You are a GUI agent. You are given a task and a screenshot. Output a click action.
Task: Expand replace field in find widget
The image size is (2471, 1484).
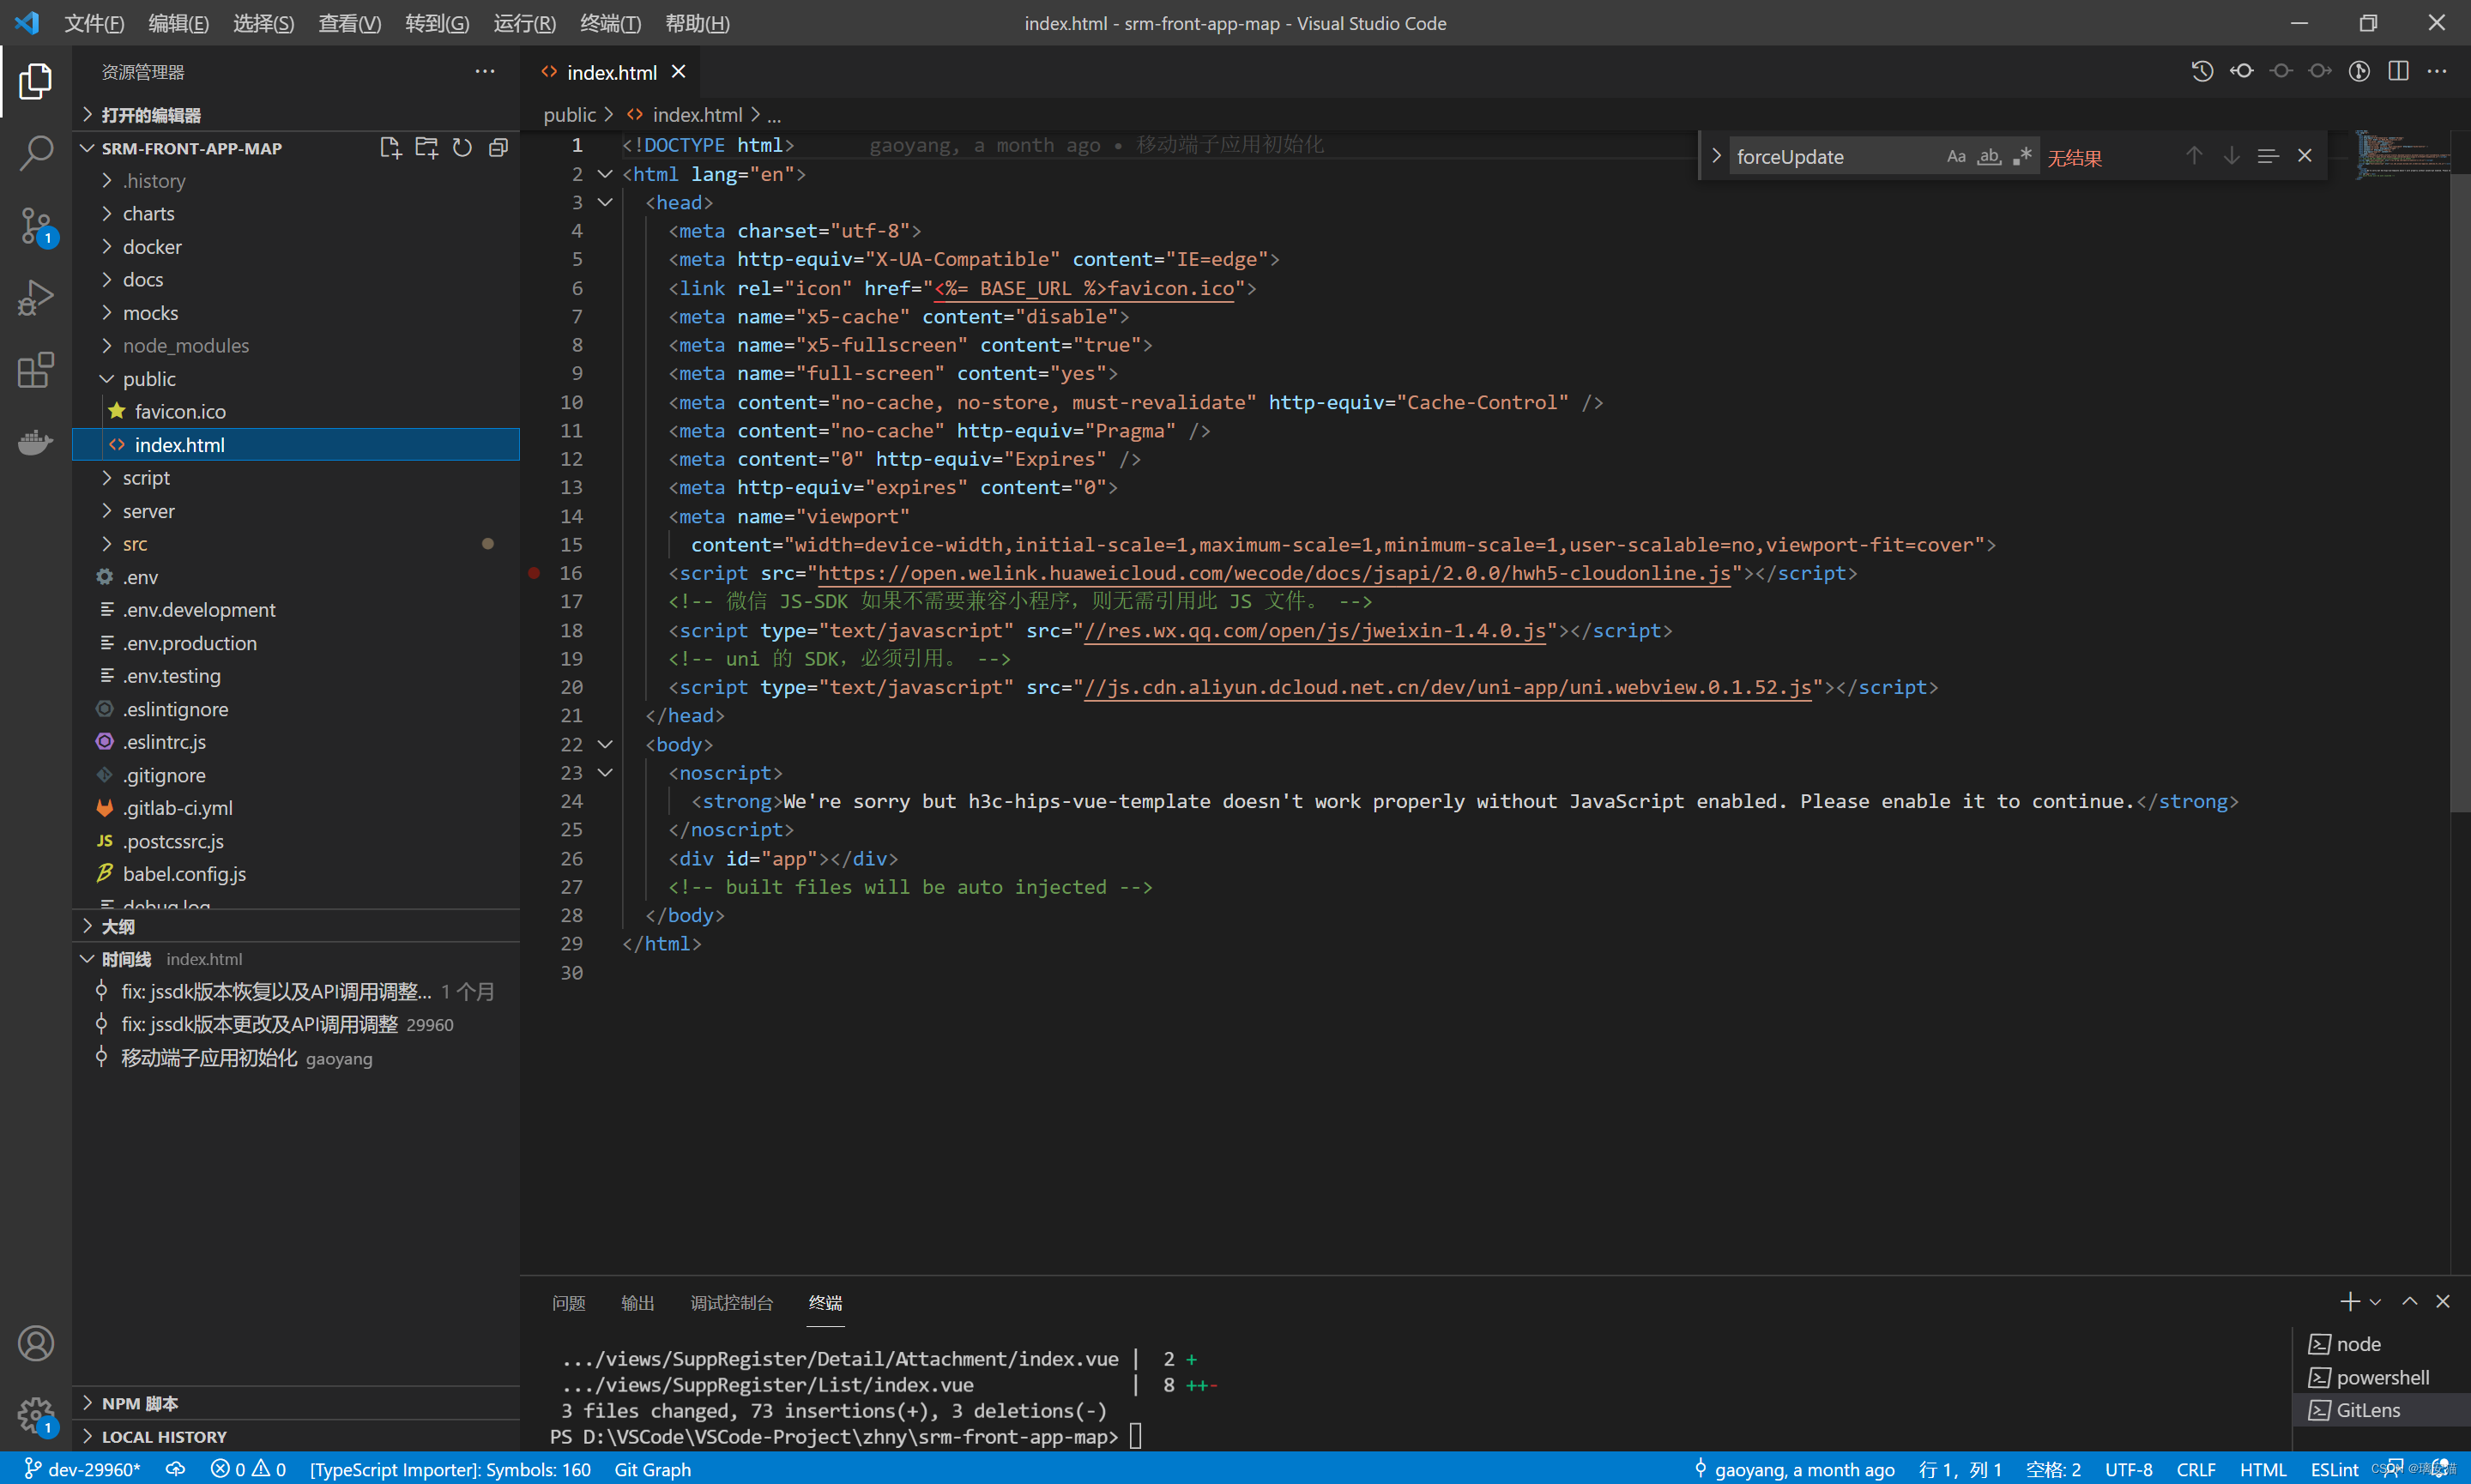(1716, 156)
